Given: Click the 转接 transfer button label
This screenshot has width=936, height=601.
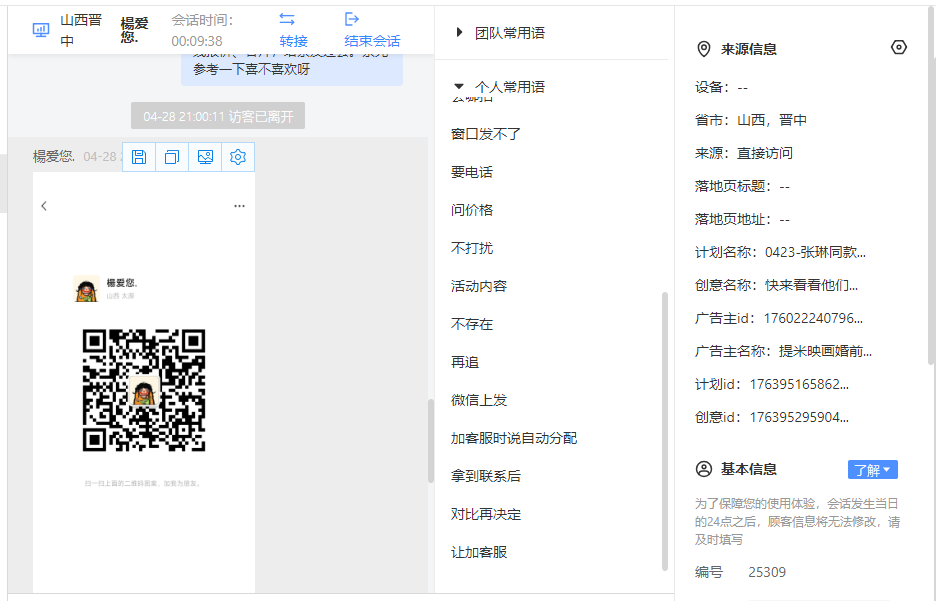Looking at the screenshot, I should tap(293, 41).
